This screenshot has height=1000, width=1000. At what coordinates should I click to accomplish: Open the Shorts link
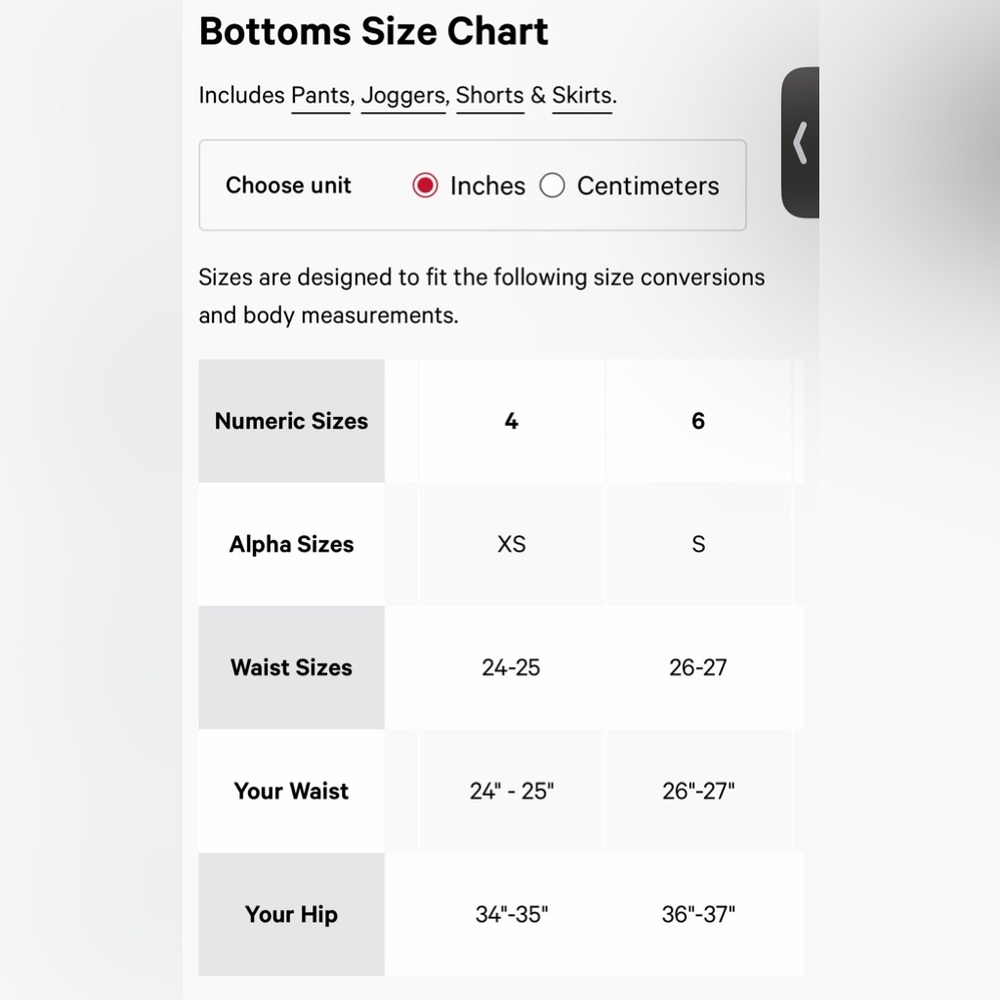click(x=490, y=96)
